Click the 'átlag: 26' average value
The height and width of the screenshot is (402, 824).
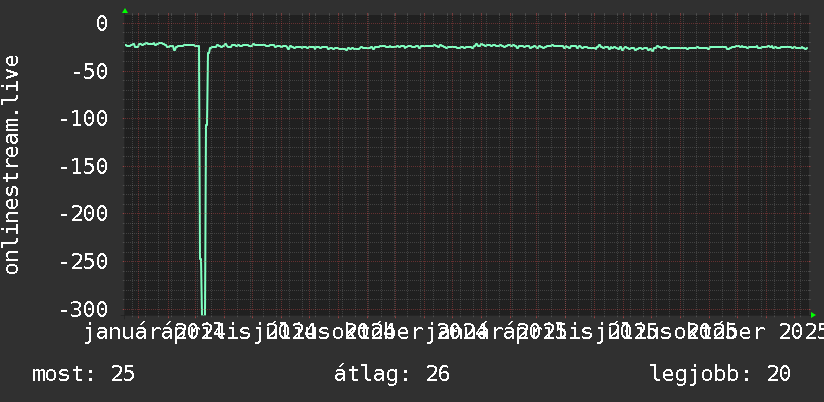coord(392,374)
